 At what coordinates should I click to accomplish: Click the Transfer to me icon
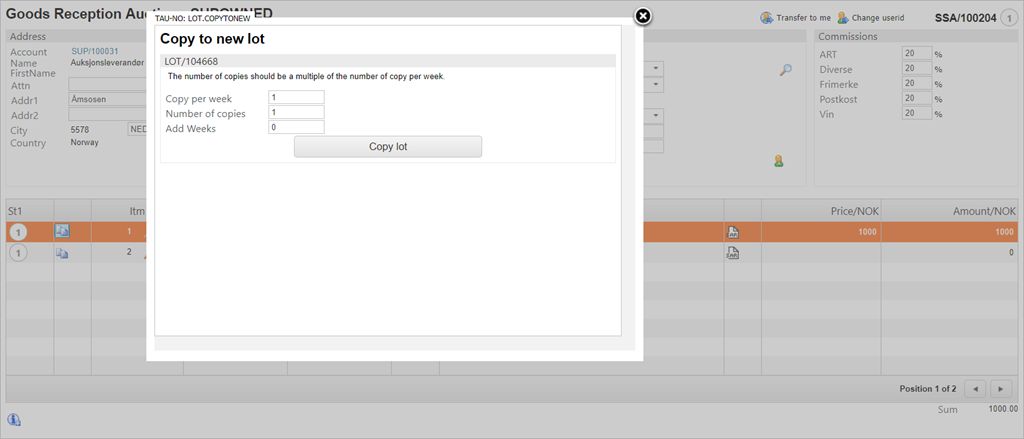tap(767, 17)
